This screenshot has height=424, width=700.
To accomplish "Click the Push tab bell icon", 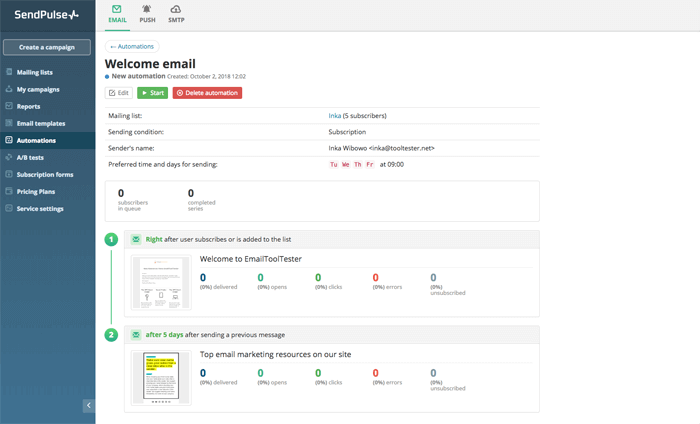I will pyautogui.click(x=147, y=9).
